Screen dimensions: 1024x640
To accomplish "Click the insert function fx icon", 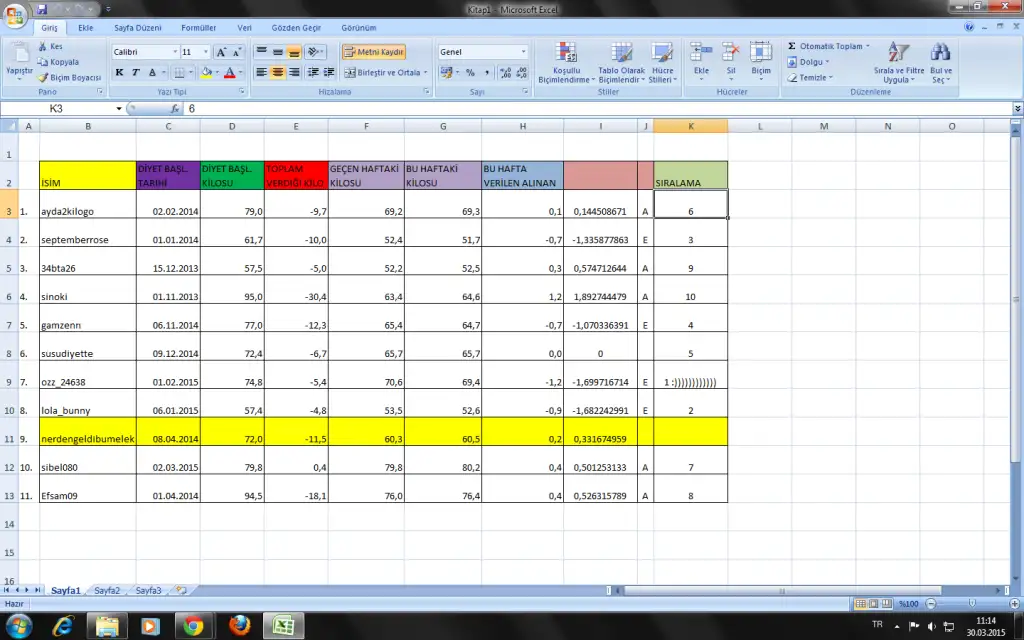I will point(175,108).
